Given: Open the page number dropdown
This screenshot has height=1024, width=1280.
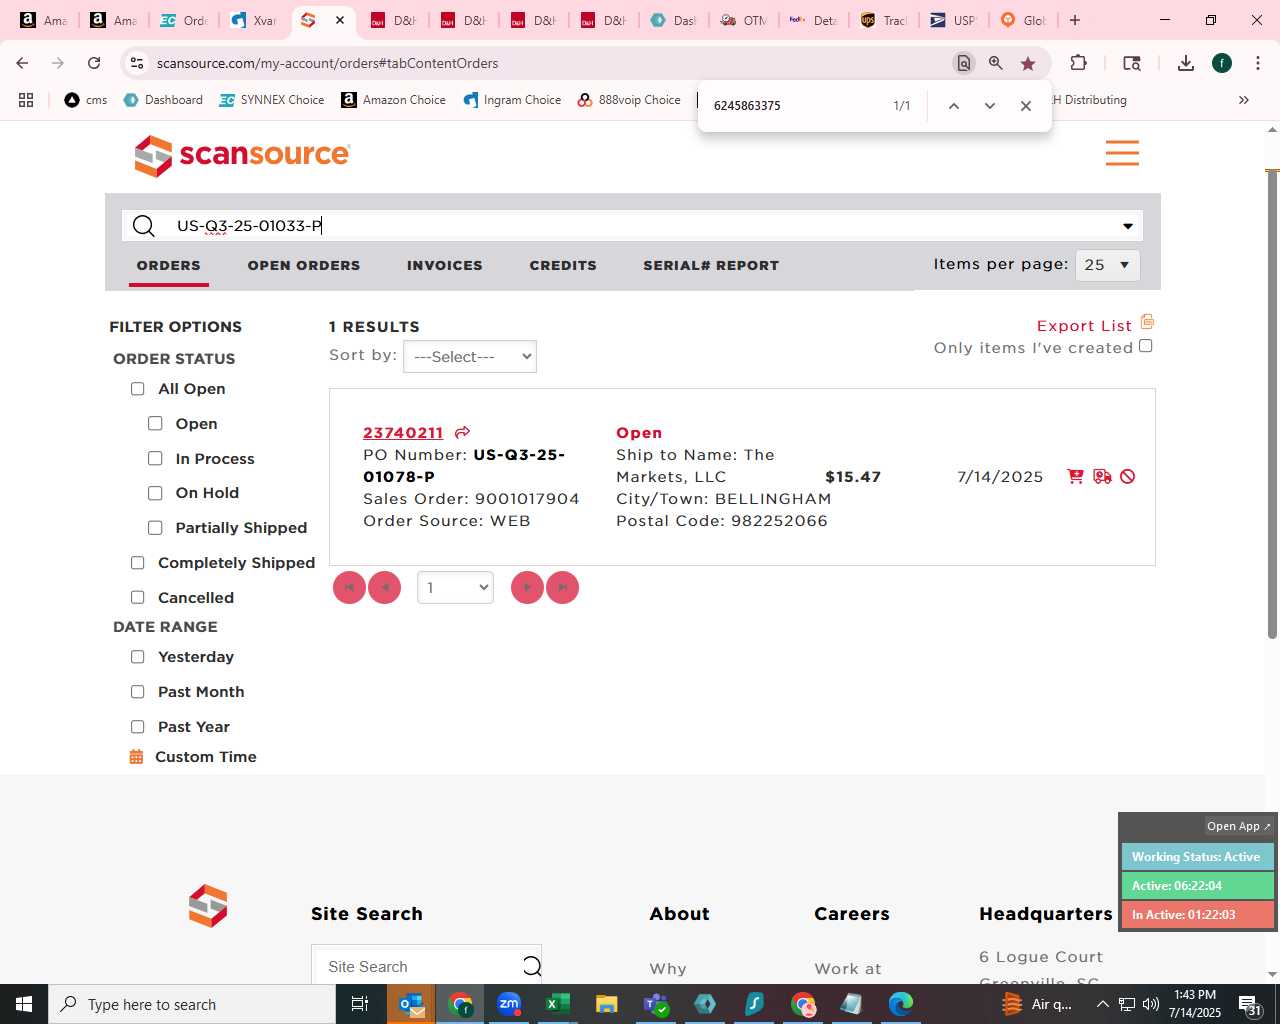Looking at the screenshot, I should tap(455, 588).
